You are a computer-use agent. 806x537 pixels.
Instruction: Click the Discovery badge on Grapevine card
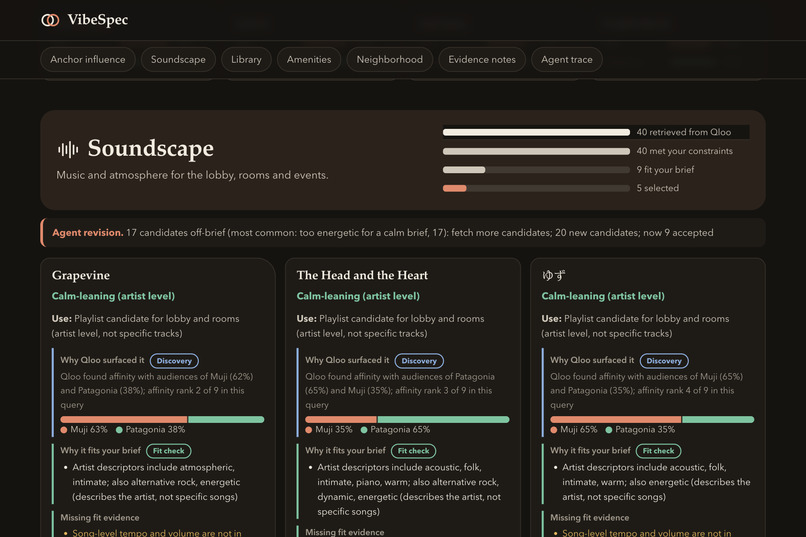pos(174,361)
